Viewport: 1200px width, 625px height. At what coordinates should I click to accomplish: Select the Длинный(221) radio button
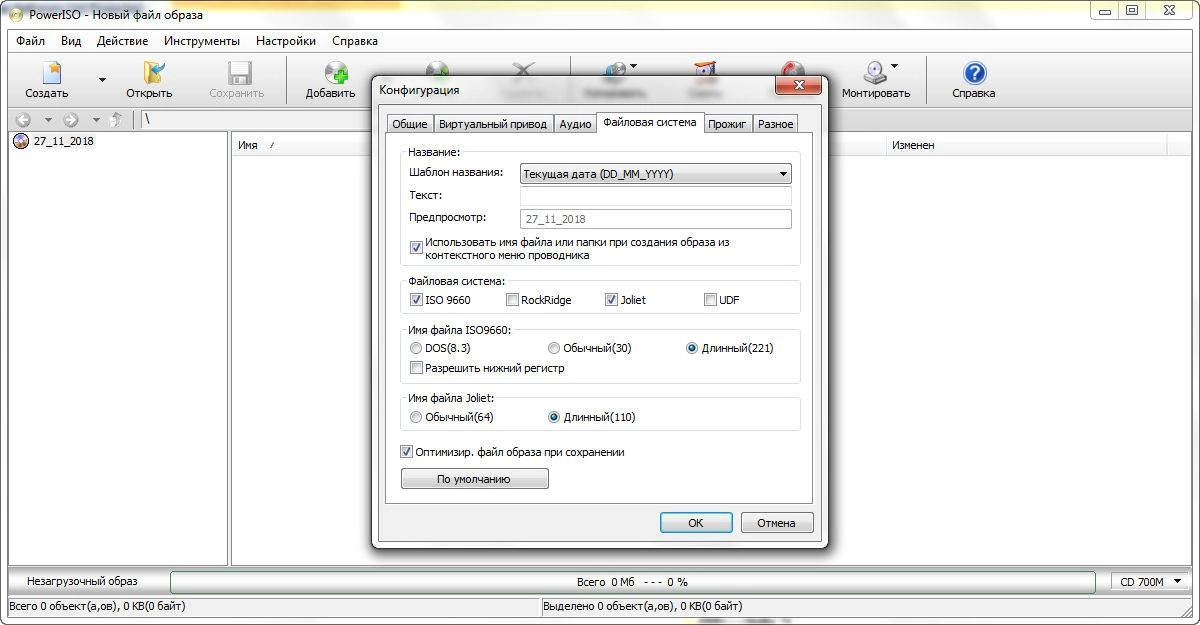(692, 349)
